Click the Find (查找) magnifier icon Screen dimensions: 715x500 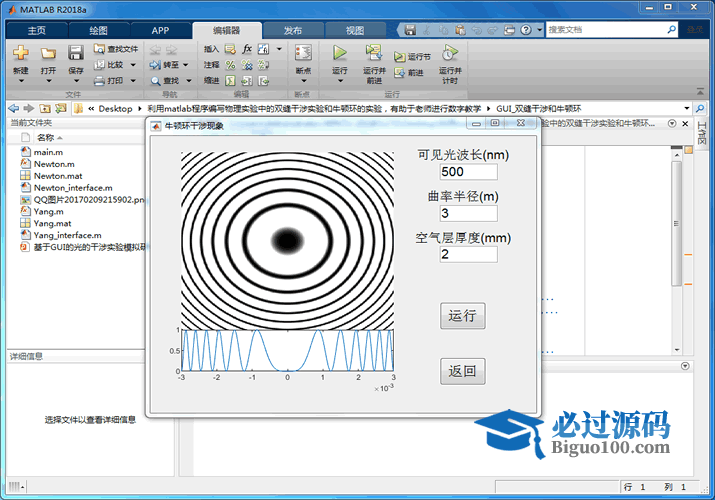[x=155, y=81]
